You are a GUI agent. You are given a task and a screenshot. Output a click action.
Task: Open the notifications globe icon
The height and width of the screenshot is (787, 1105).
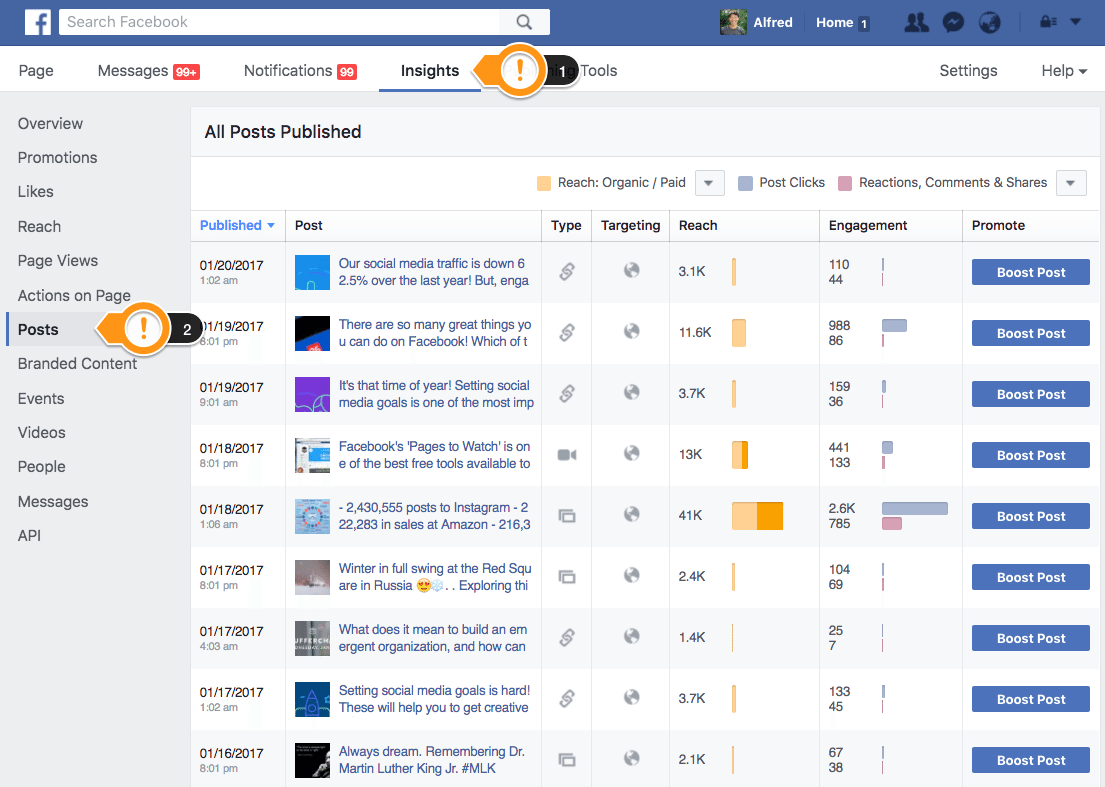990,21
